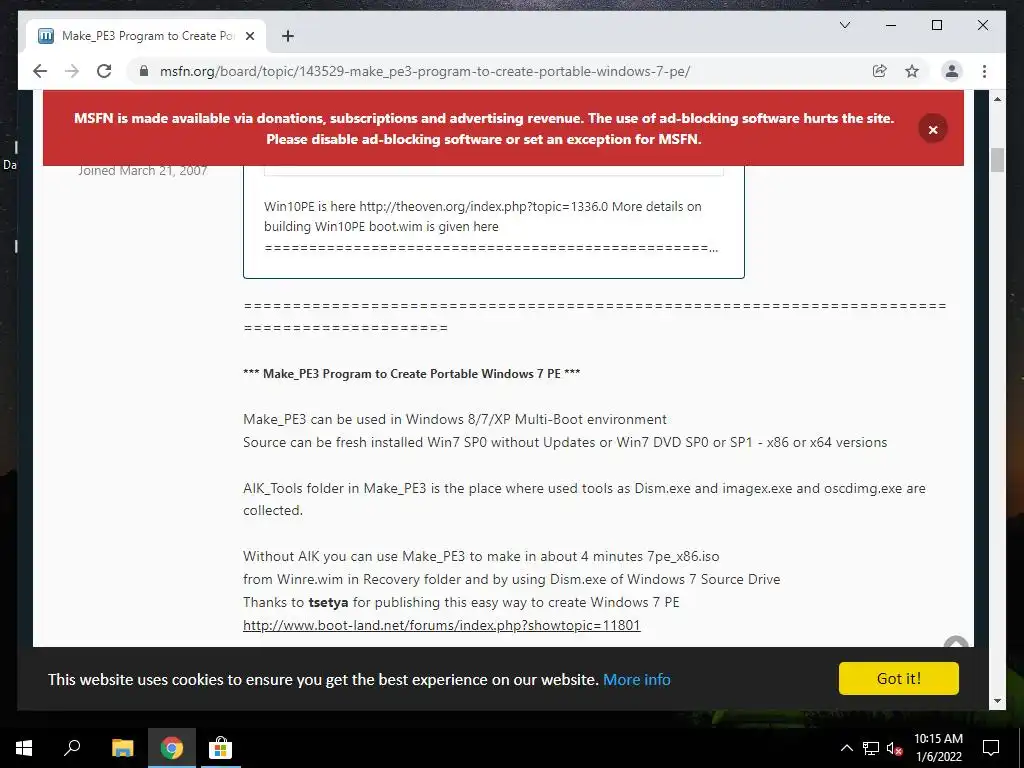Image resolution: width=1024 pixels, height=768 pixels.
Task: Open Microsoft Store from taskbar
Action: (x=221, y=748)
